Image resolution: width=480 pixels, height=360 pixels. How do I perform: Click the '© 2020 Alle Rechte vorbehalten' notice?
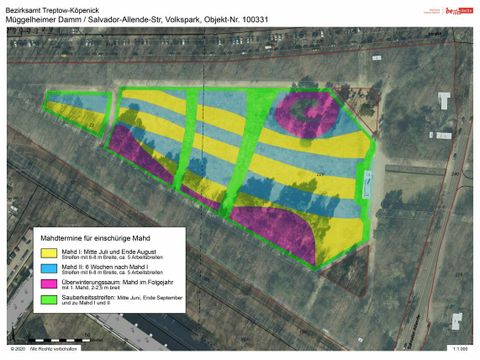44,349
